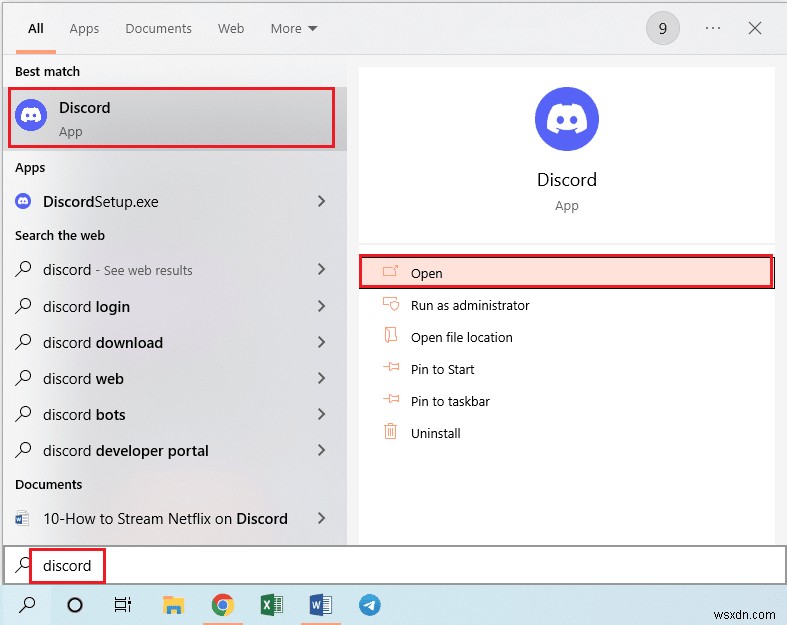Viewport: 787px width, 625px height.
Task: Switch to the Documents tab
Action: (x=159, y=29)
